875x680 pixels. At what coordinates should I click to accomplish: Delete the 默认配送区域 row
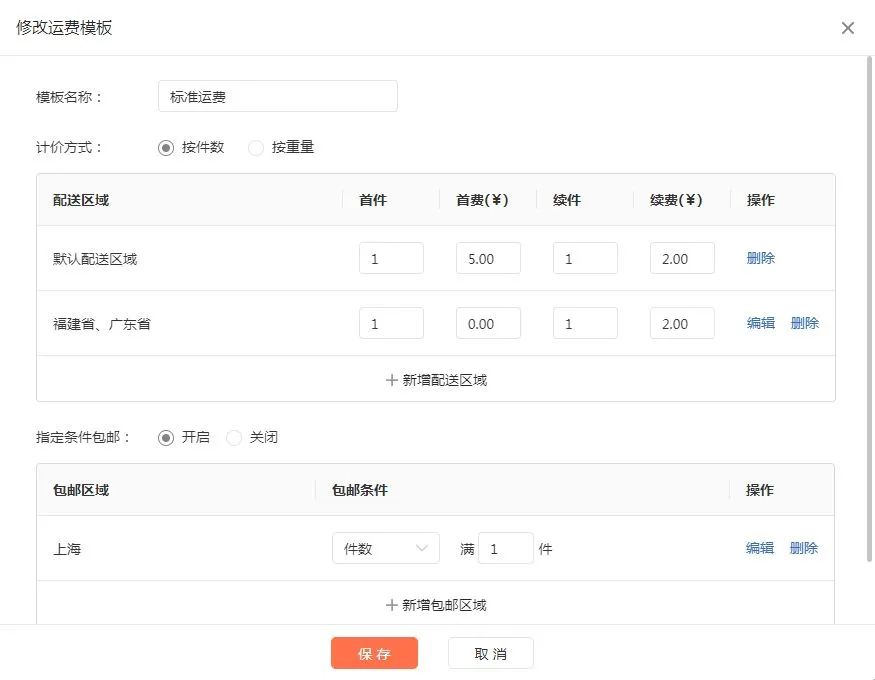point(761,258)
